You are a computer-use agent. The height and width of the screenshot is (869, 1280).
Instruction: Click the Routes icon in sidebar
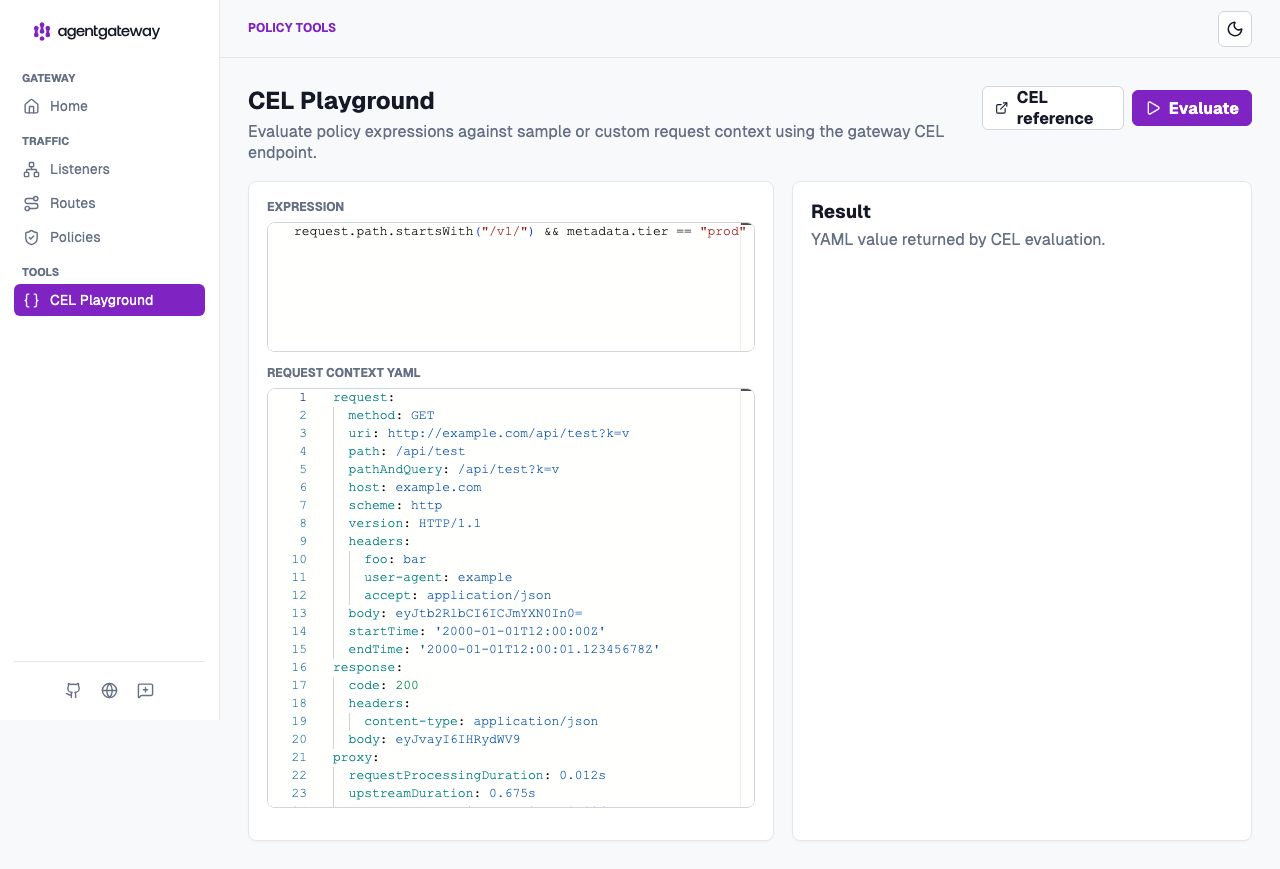point(32,203)
